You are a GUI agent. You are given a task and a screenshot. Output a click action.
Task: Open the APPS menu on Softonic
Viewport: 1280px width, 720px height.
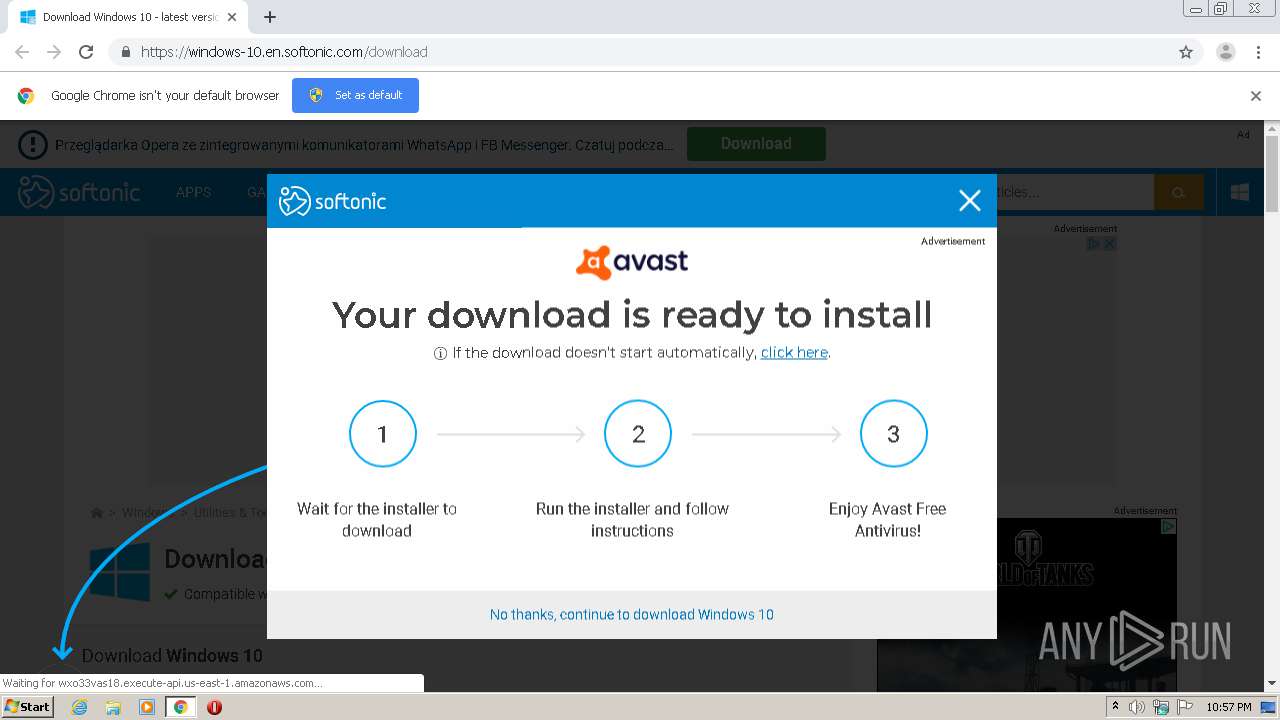(x=193, y=192)
